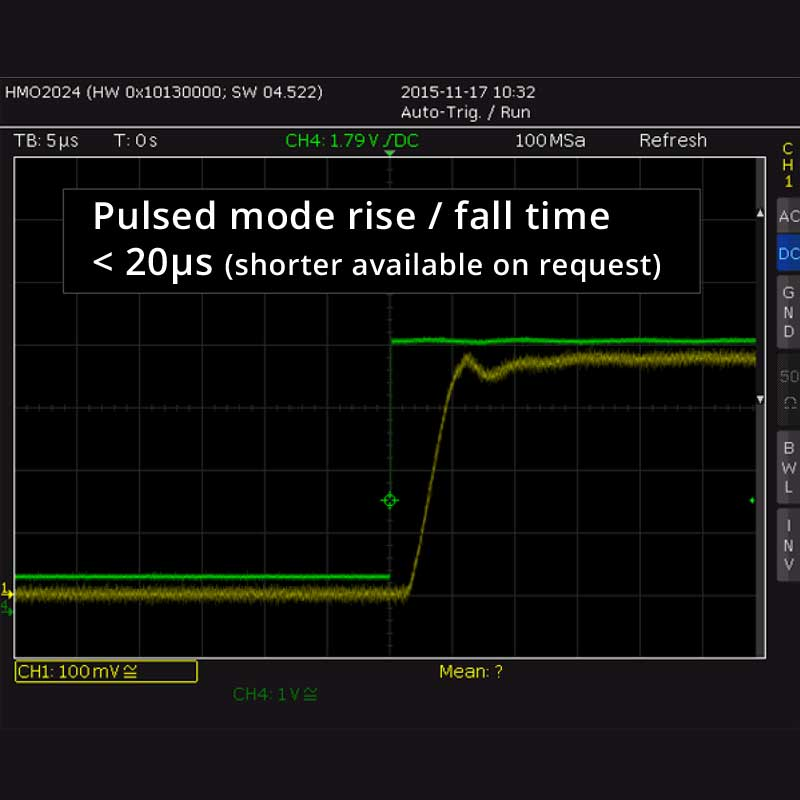Select DC coupling in CH1 menu

click(x=788, y=254)
